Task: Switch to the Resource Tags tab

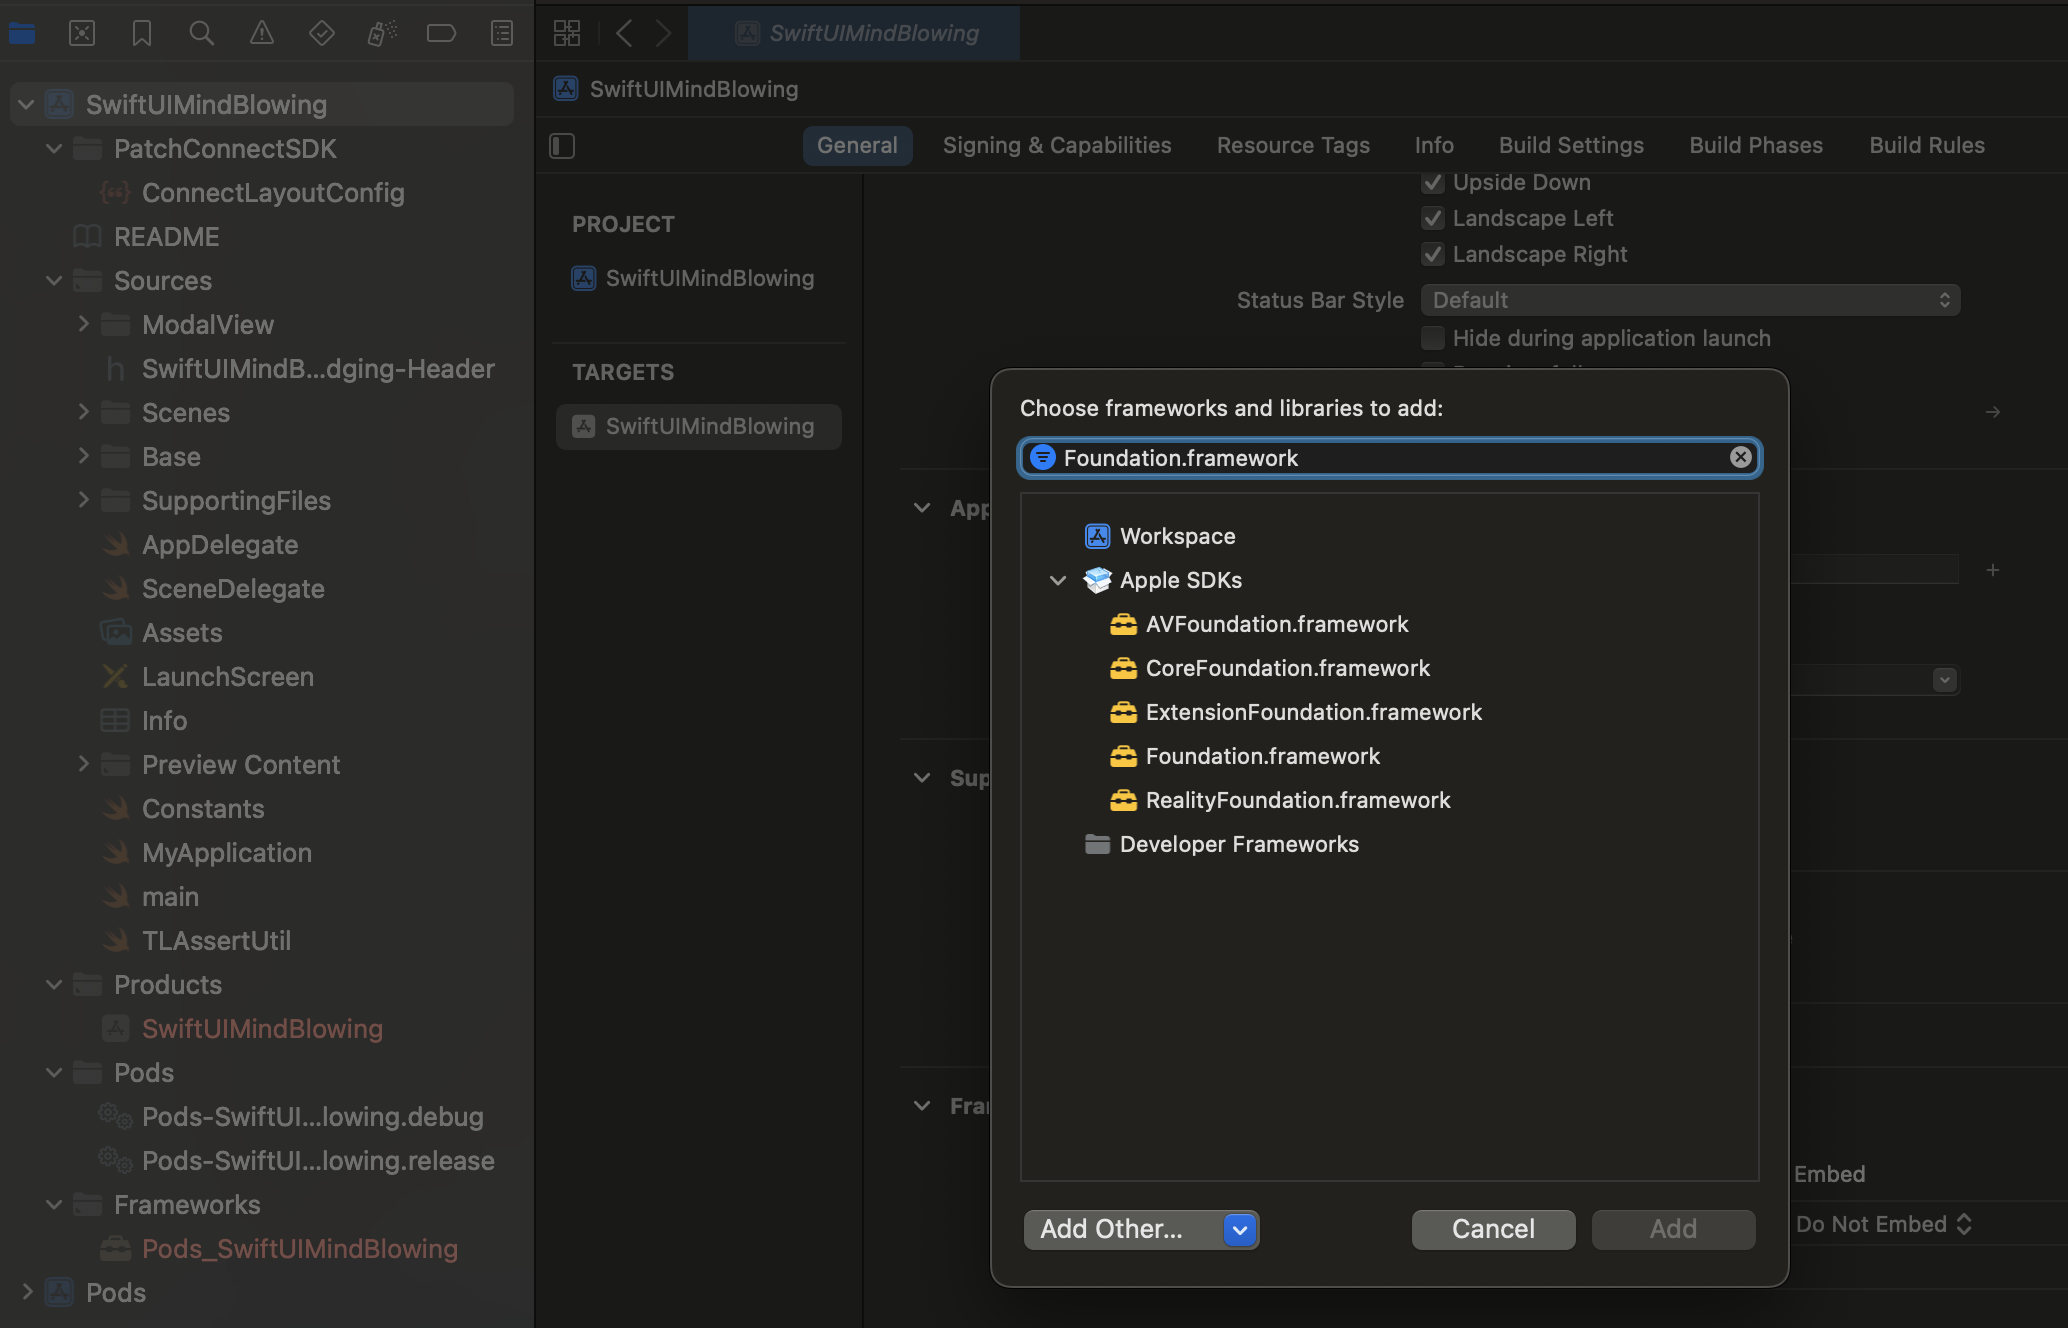Action: [1293, 146]
